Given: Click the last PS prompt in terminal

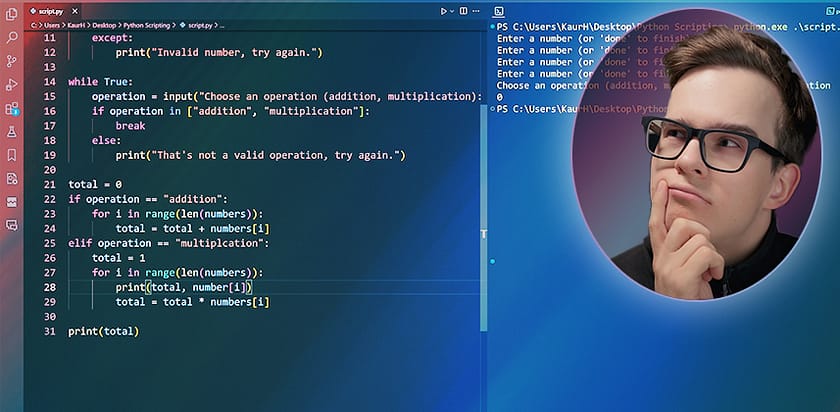Looking at the screenshot, I should click(581, 109).
